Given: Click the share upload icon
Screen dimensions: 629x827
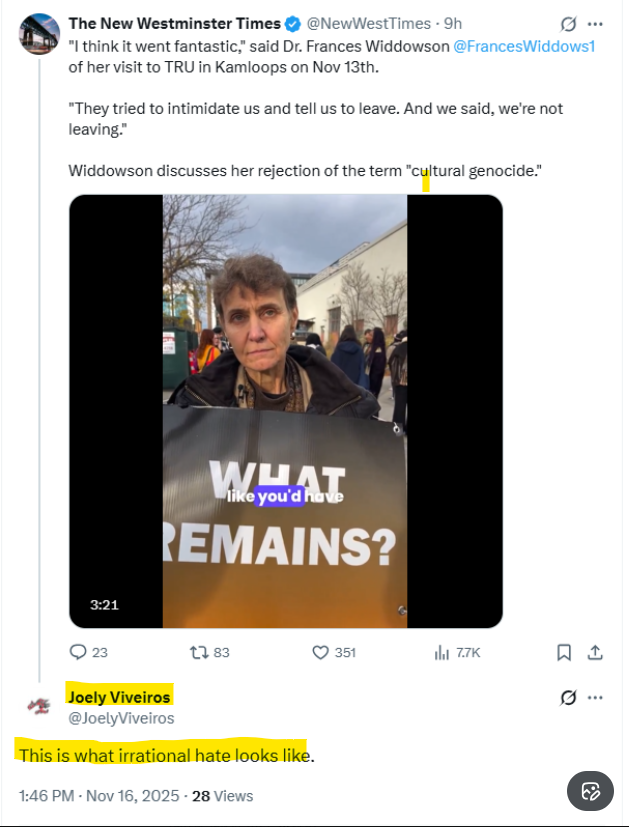Looking at the screenshot, I should (x=594, y=652).
